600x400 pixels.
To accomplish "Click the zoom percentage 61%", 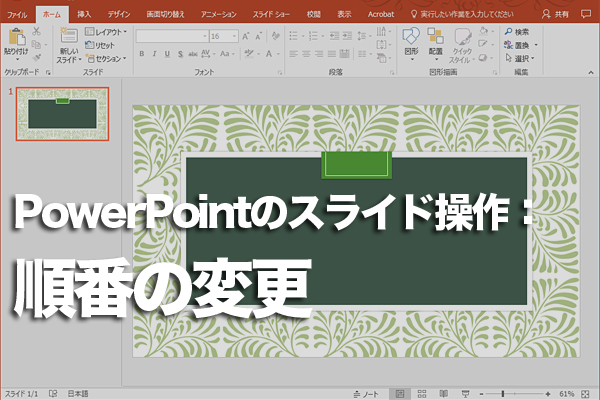I will click(x=567, y=394).
